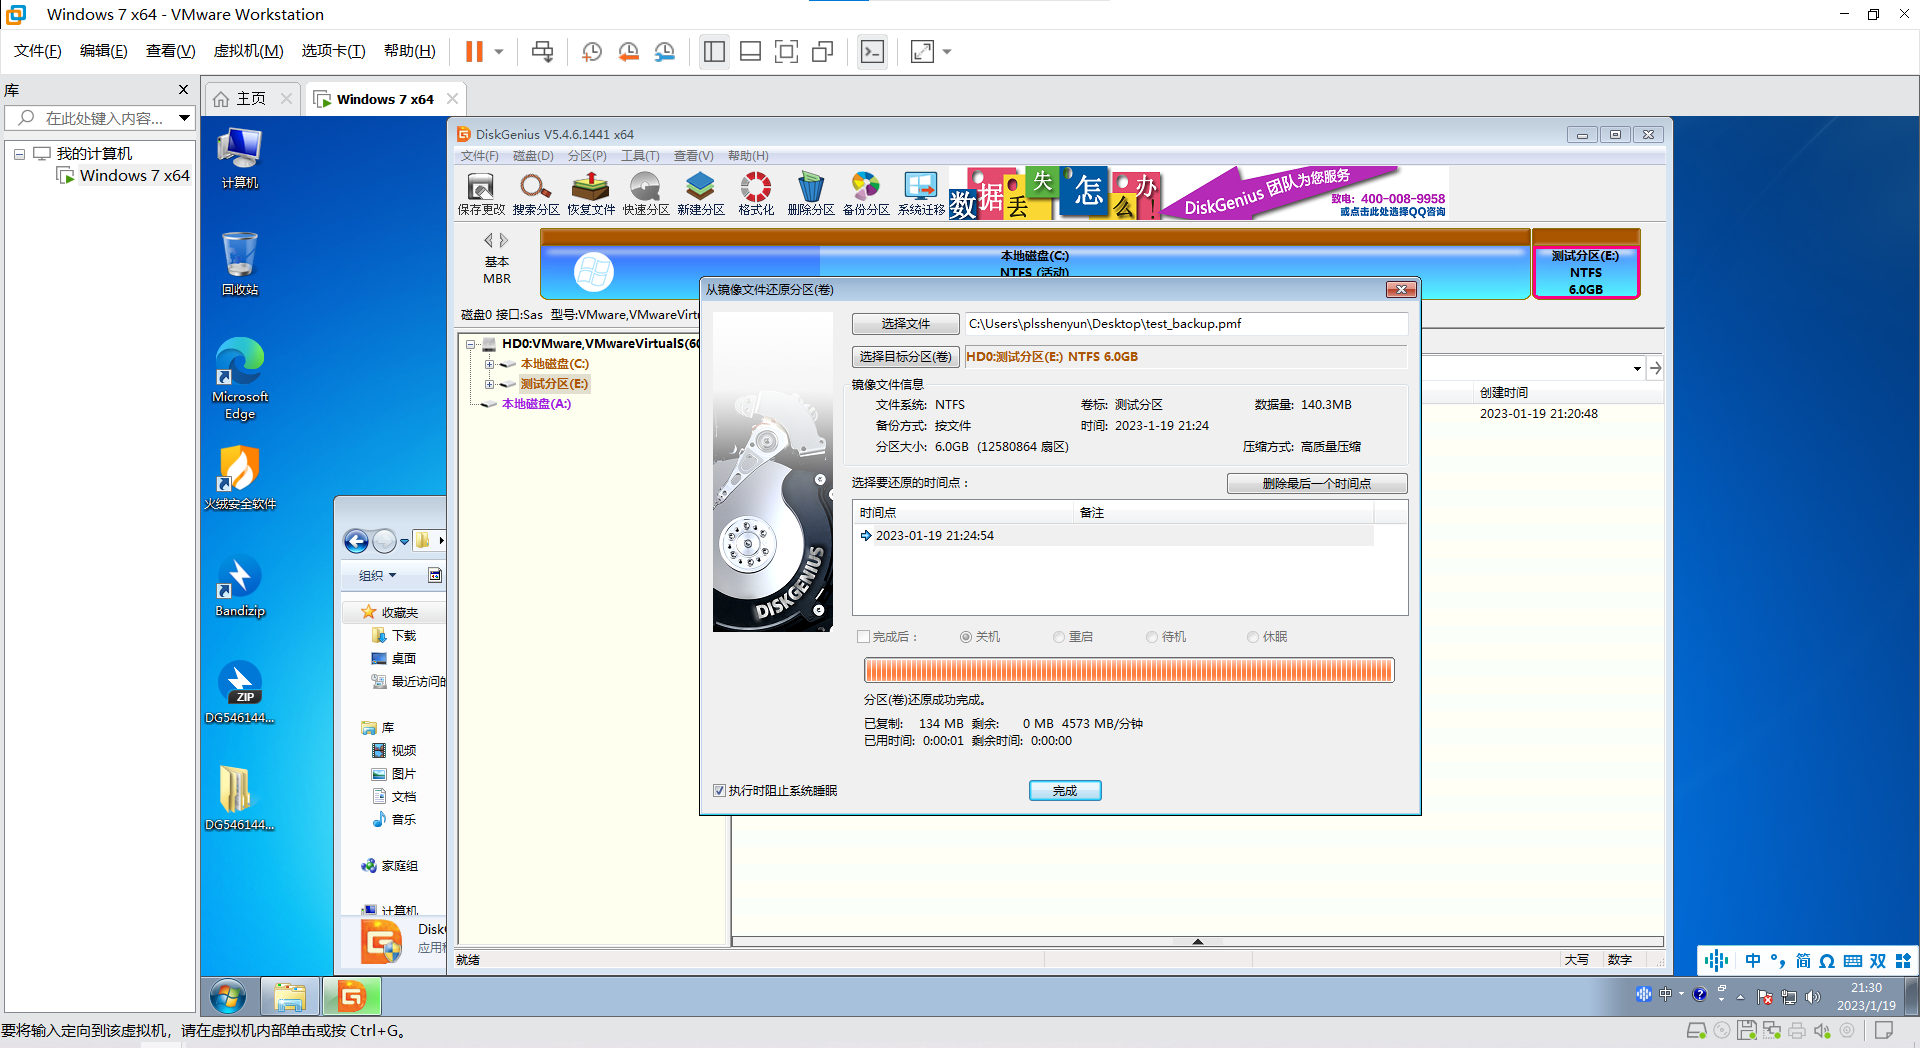Open Quick Partition (快速分区) tool
1920x1048 pixels.
pos(646,193)
